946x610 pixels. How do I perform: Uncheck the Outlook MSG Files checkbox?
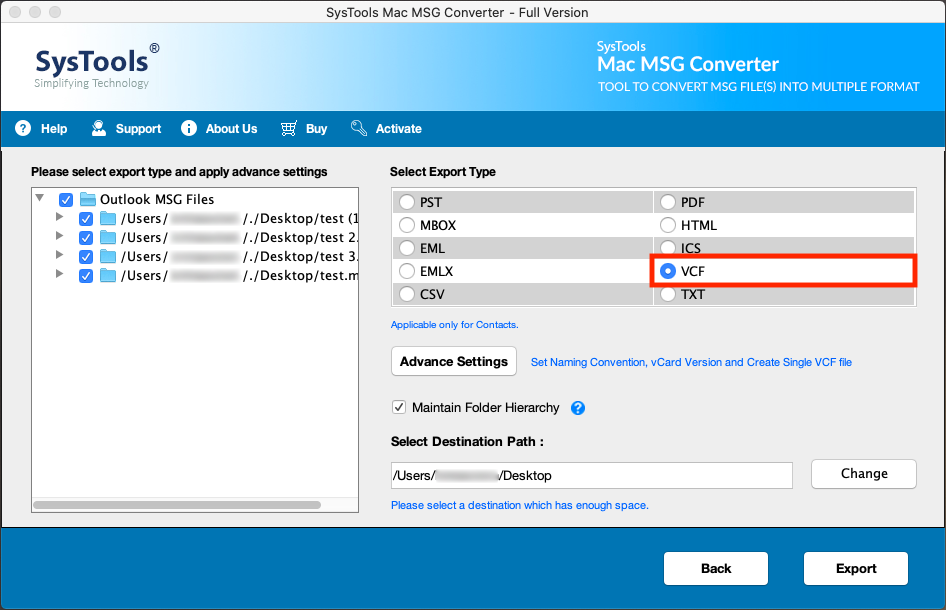tap(66, 200)
